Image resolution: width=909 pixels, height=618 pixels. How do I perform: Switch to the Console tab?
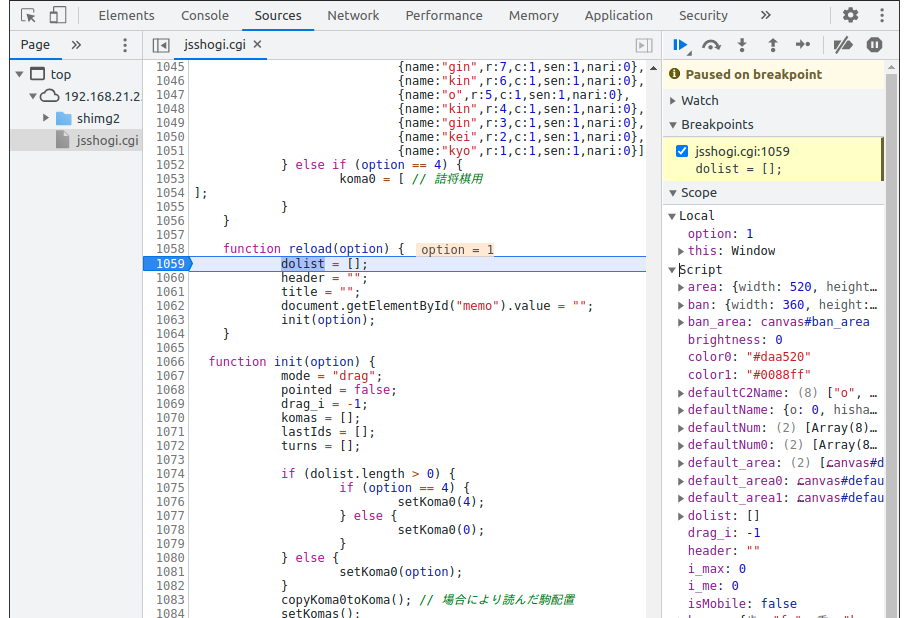coord(204,15)
